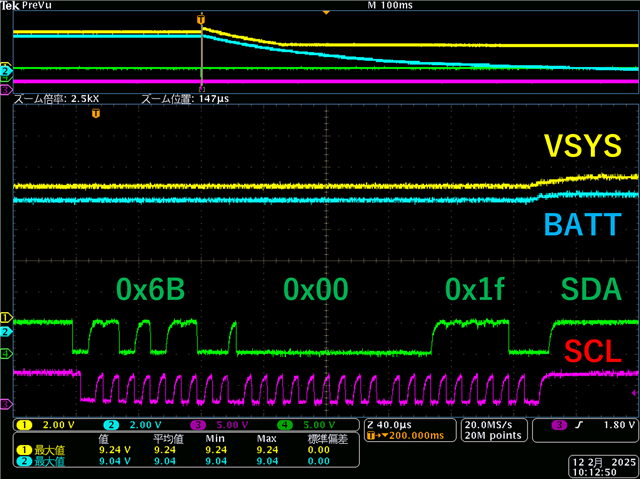This screenshot has width=640, height=479.
Task: Click the 1.80 V trigger level readout
Action: 619,425
